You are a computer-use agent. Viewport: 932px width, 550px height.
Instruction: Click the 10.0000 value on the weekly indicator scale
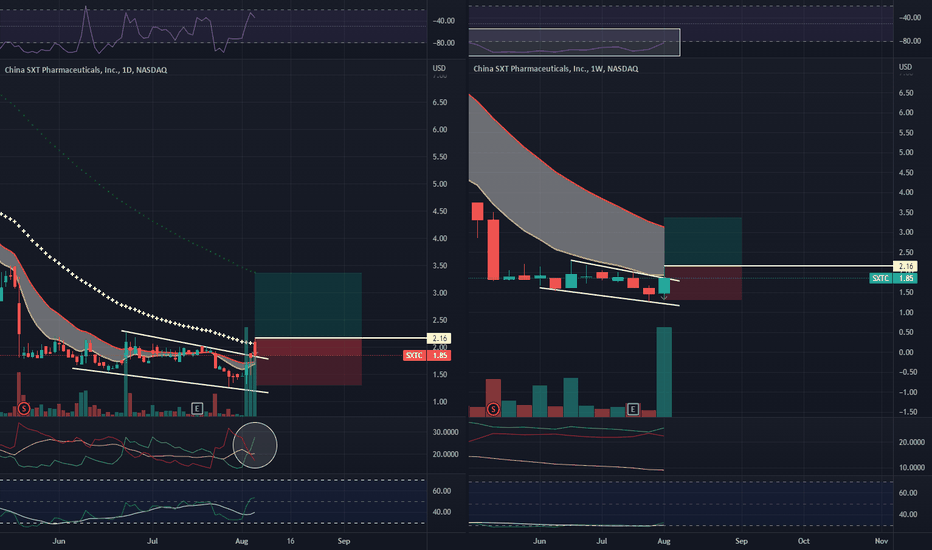[x=912, y=467]
